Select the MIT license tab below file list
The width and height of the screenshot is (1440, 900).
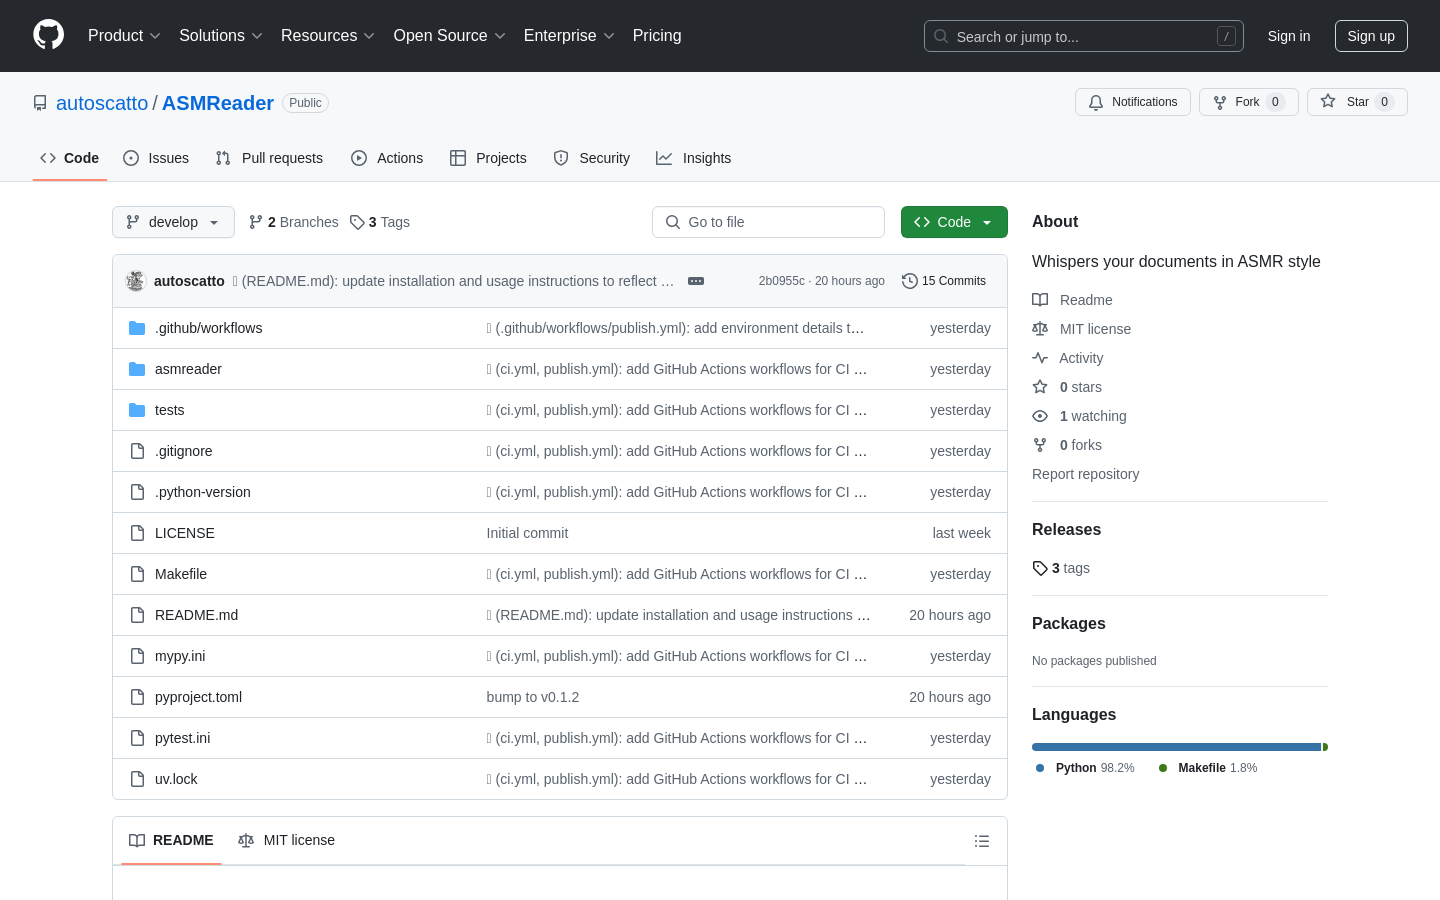(x=286, y=840)
